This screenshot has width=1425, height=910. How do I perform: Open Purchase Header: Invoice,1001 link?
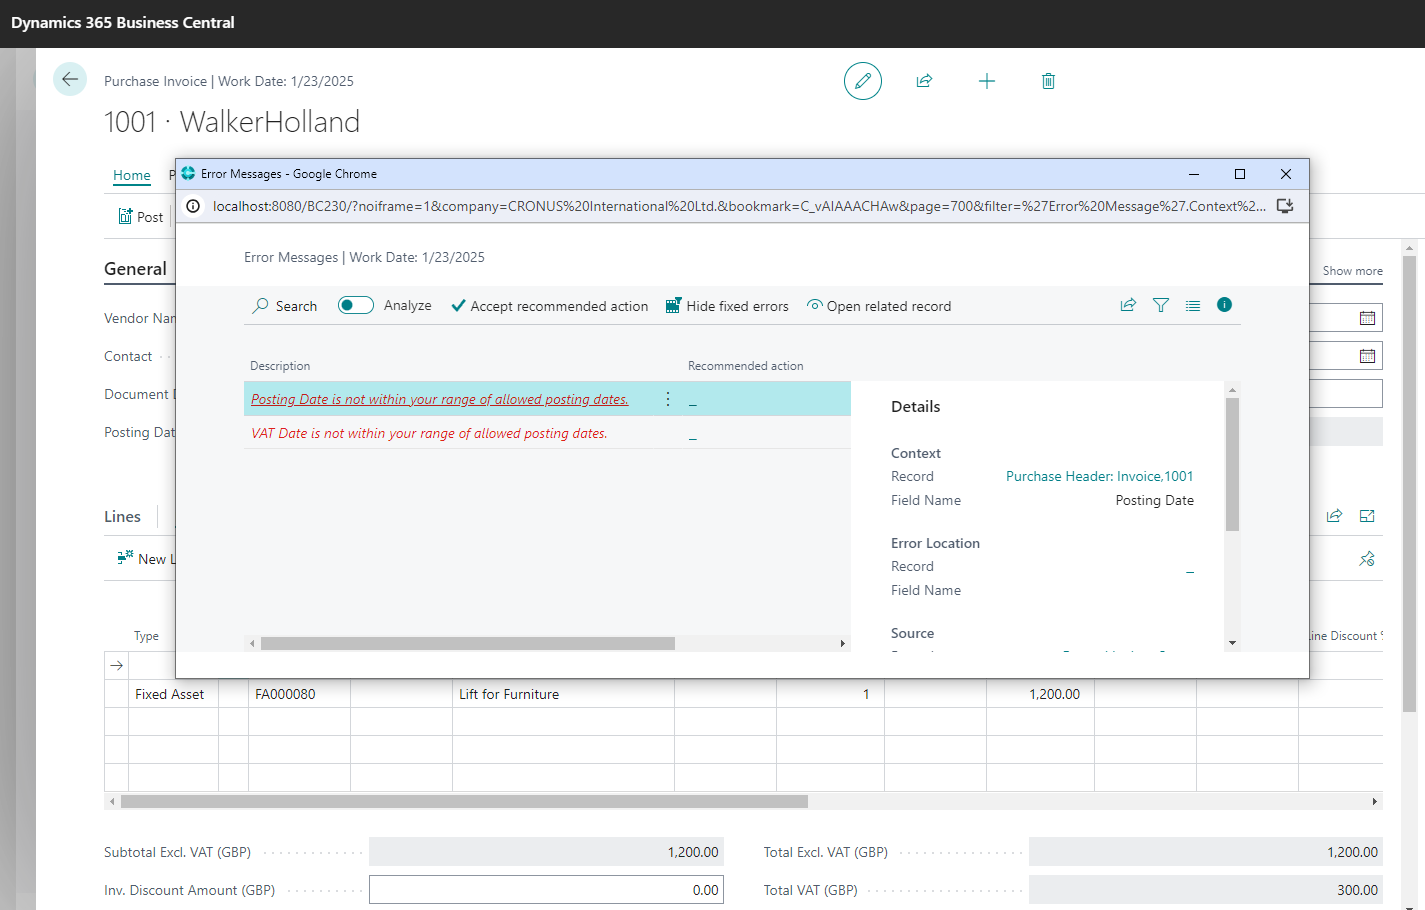pyautogui.click(x=1099, y=476)
